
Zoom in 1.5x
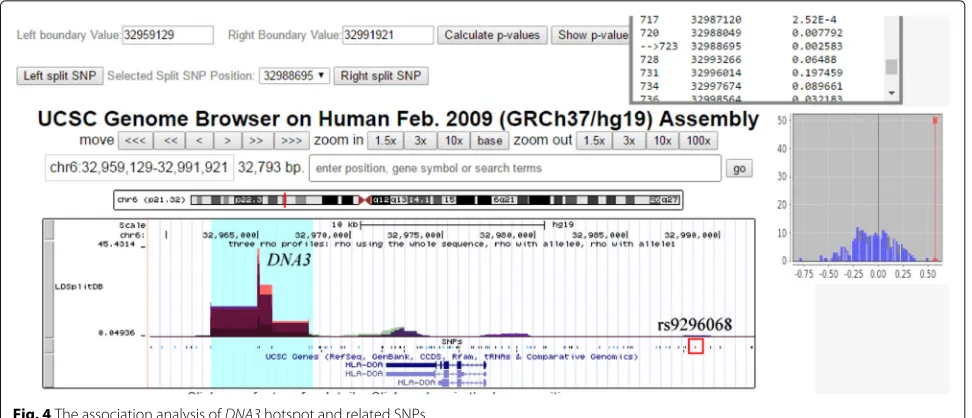point(386,141)
